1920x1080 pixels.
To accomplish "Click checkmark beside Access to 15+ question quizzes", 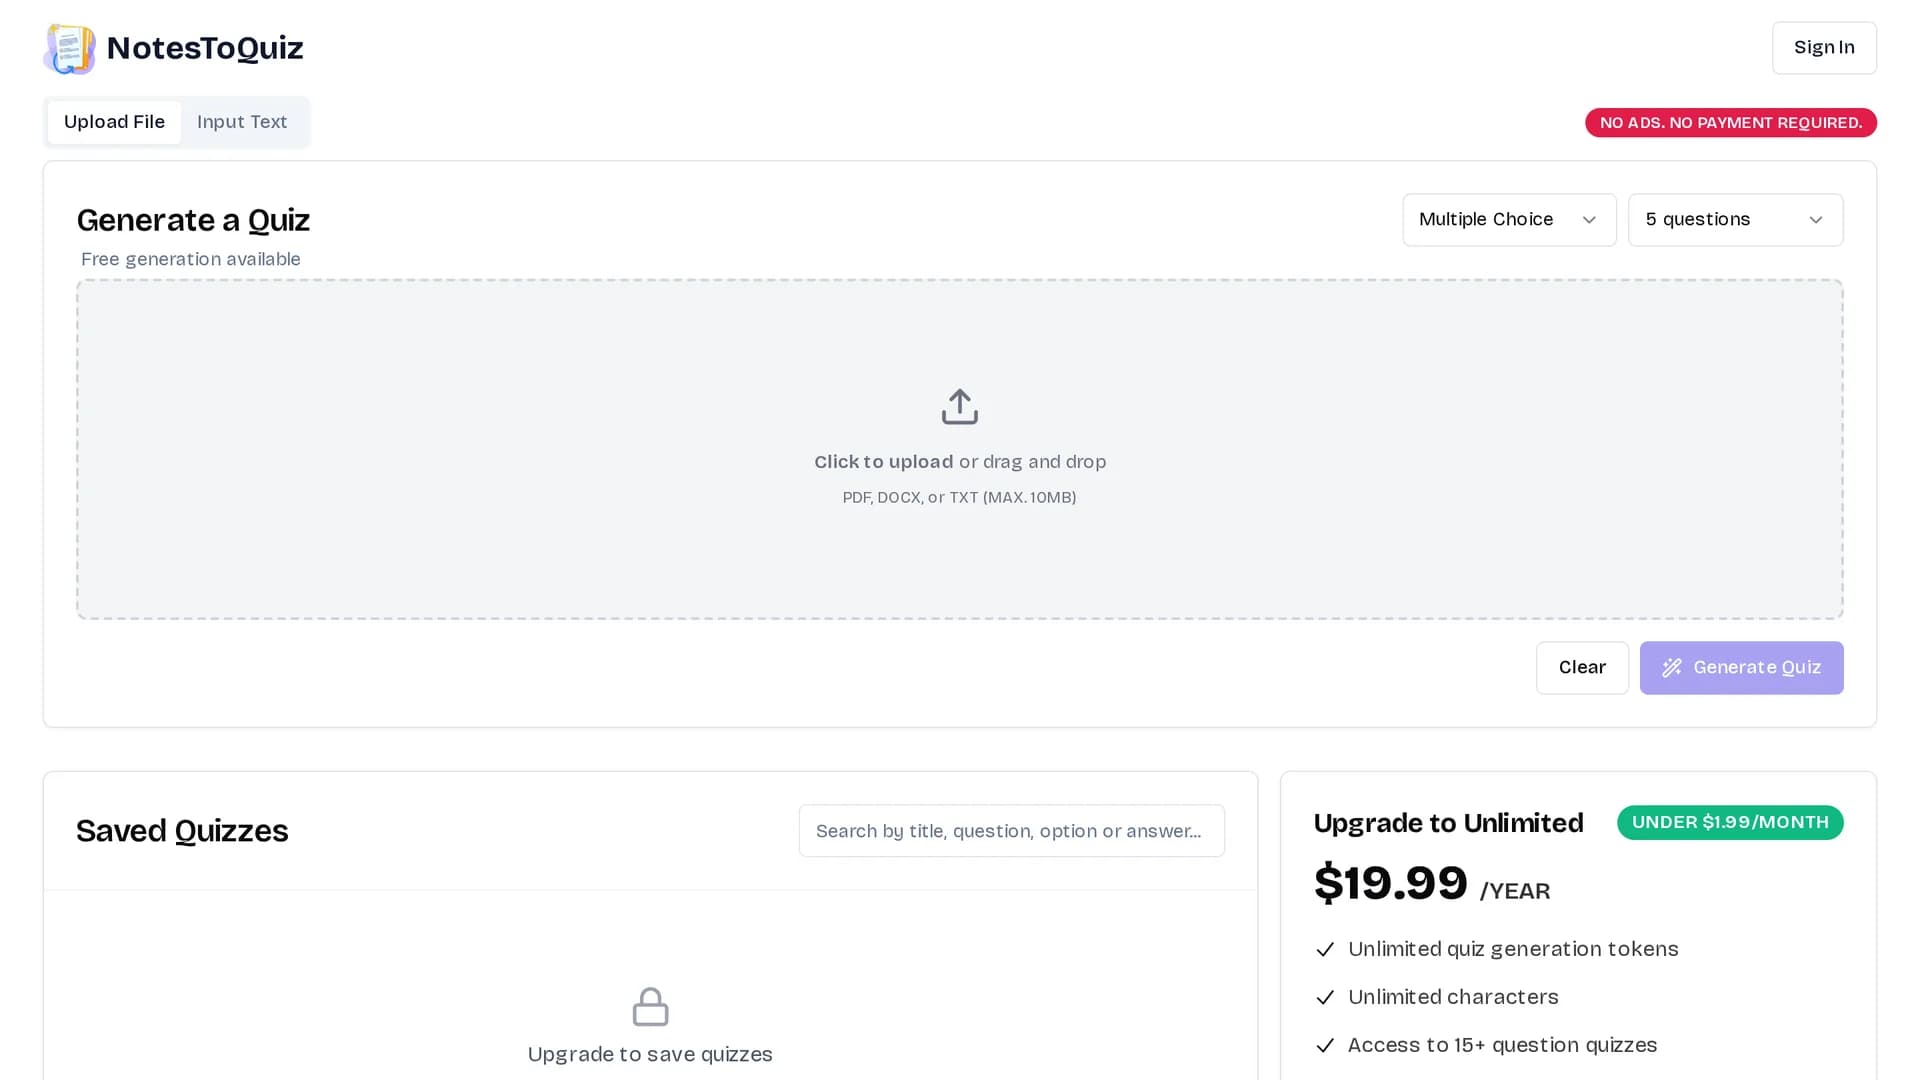I will pos(1325,1046).
